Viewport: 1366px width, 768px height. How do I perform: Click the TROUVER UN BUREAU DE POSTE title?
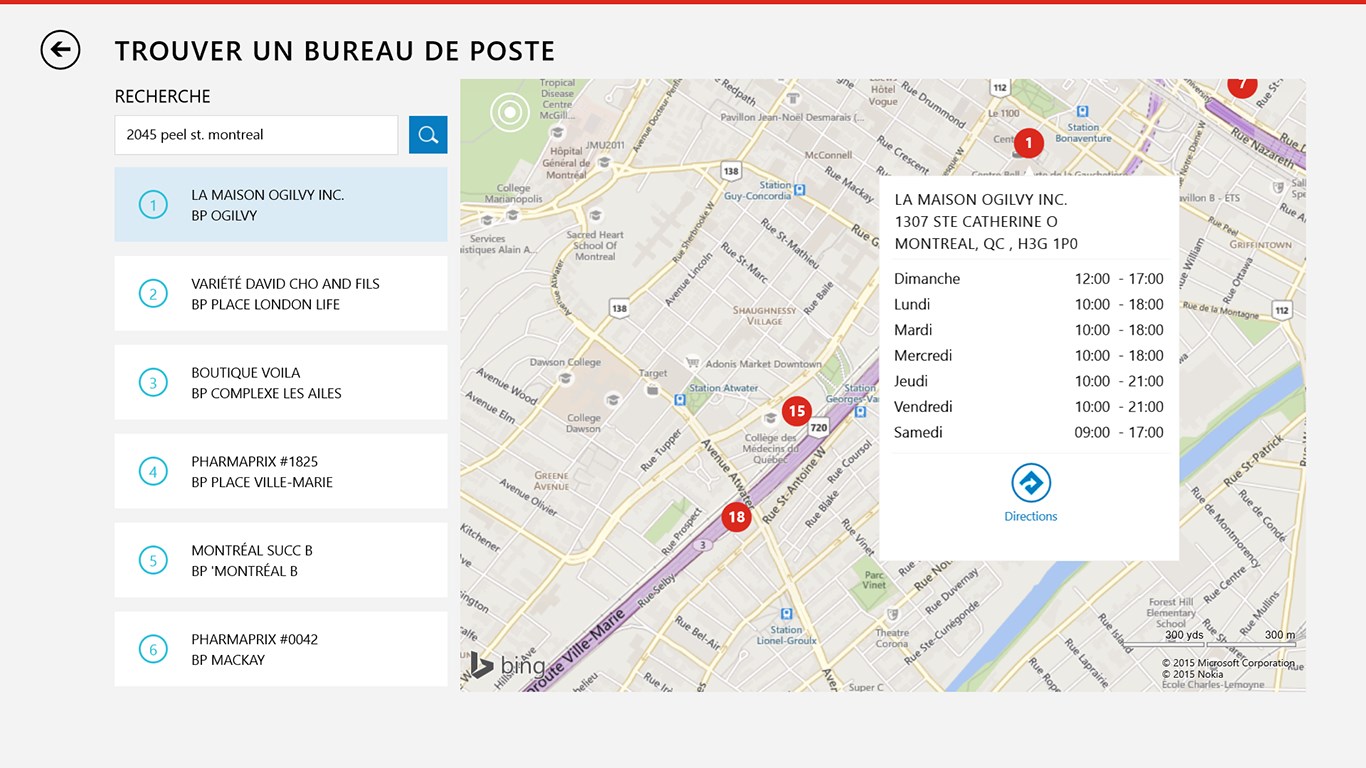pos(335,51)
